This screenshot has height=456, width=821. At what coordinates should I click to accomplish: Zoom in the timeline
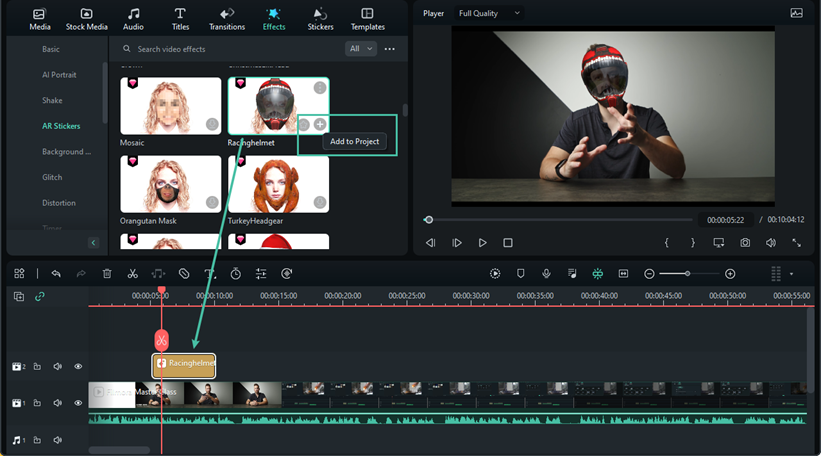coord(730,274)
